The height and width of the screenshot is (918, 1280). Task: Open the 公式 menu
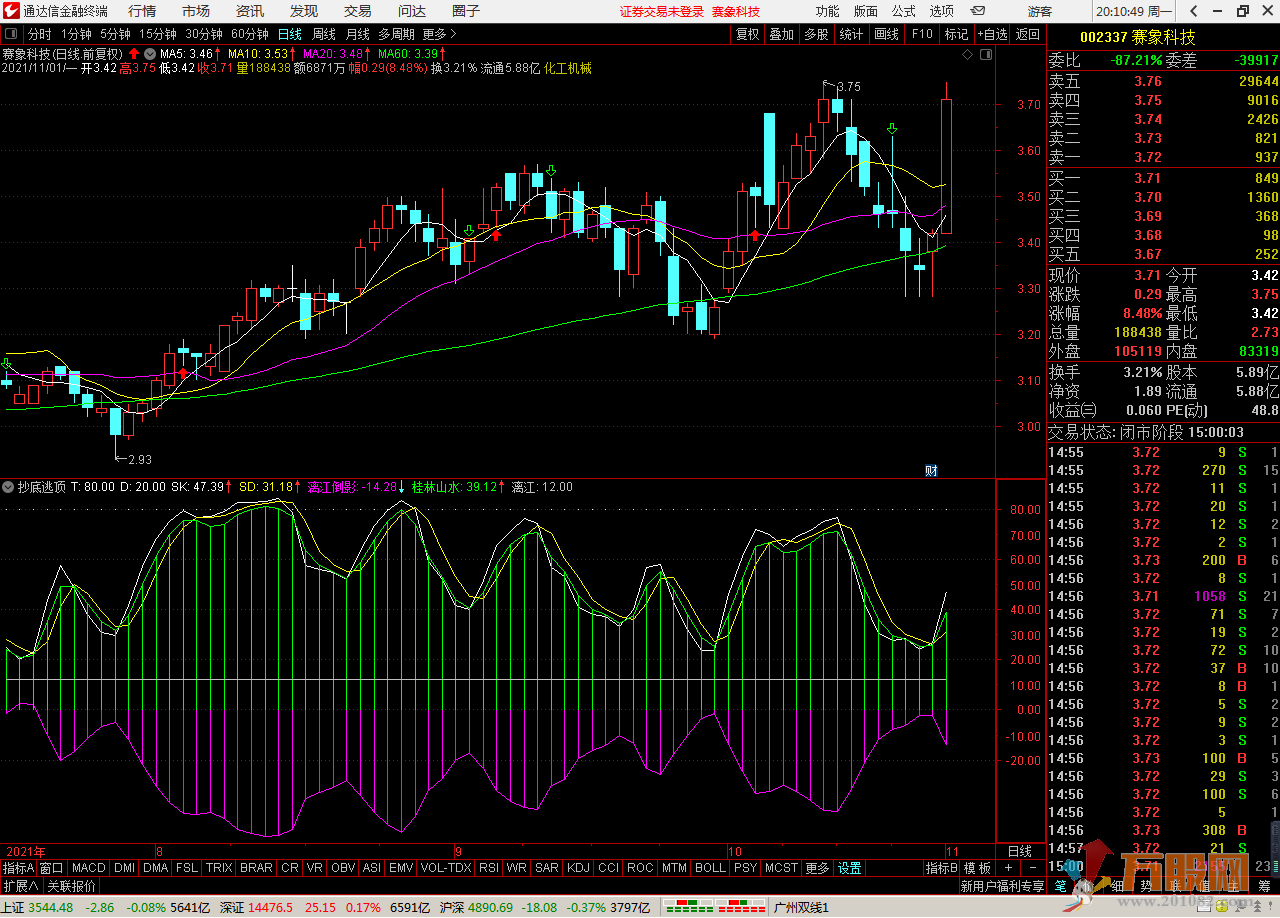[x=904, y=11]
